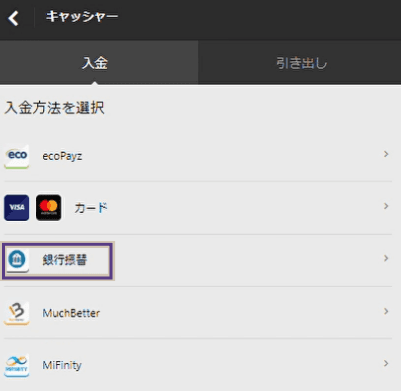This screenshot has width=401, height=391.
Task: Switch to the 引き出し tab
Action: [x=300, y=62]
